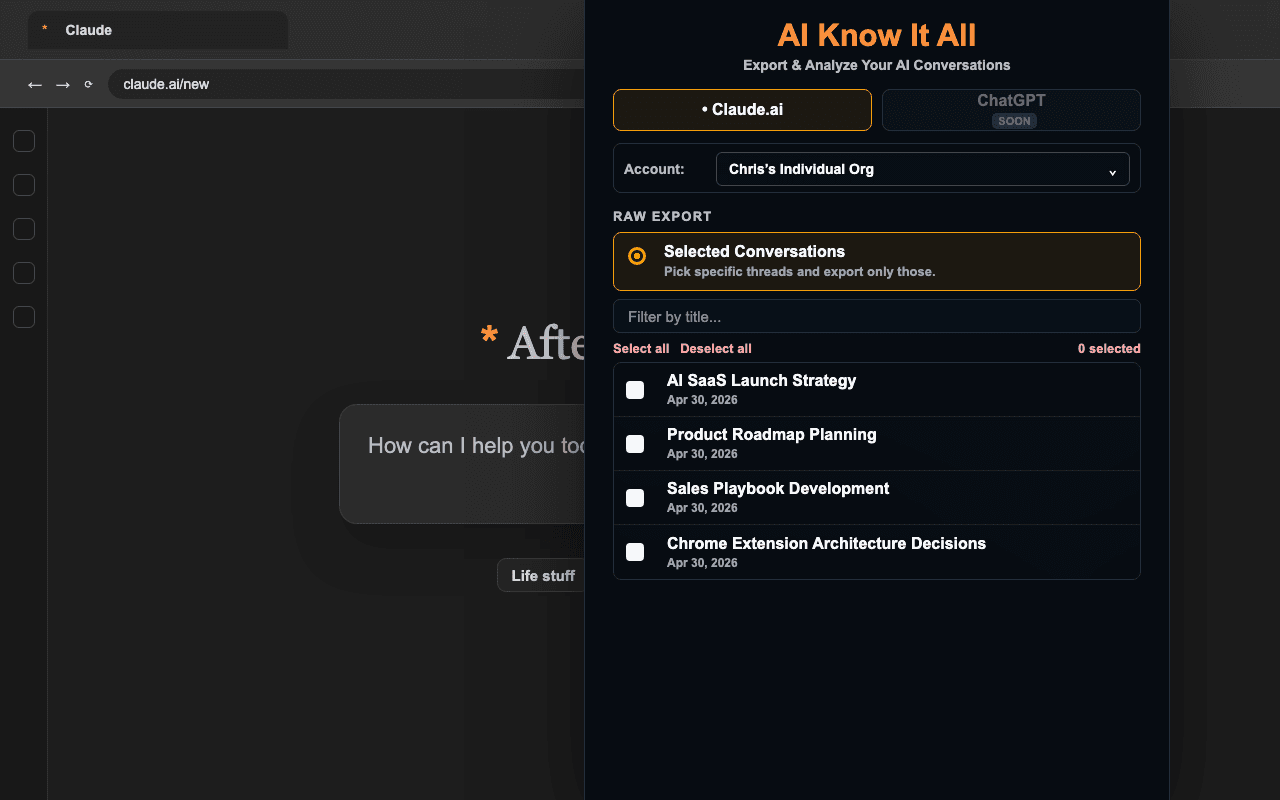
Task: Reload the page with refresh icon
Action: pos(88,85)
